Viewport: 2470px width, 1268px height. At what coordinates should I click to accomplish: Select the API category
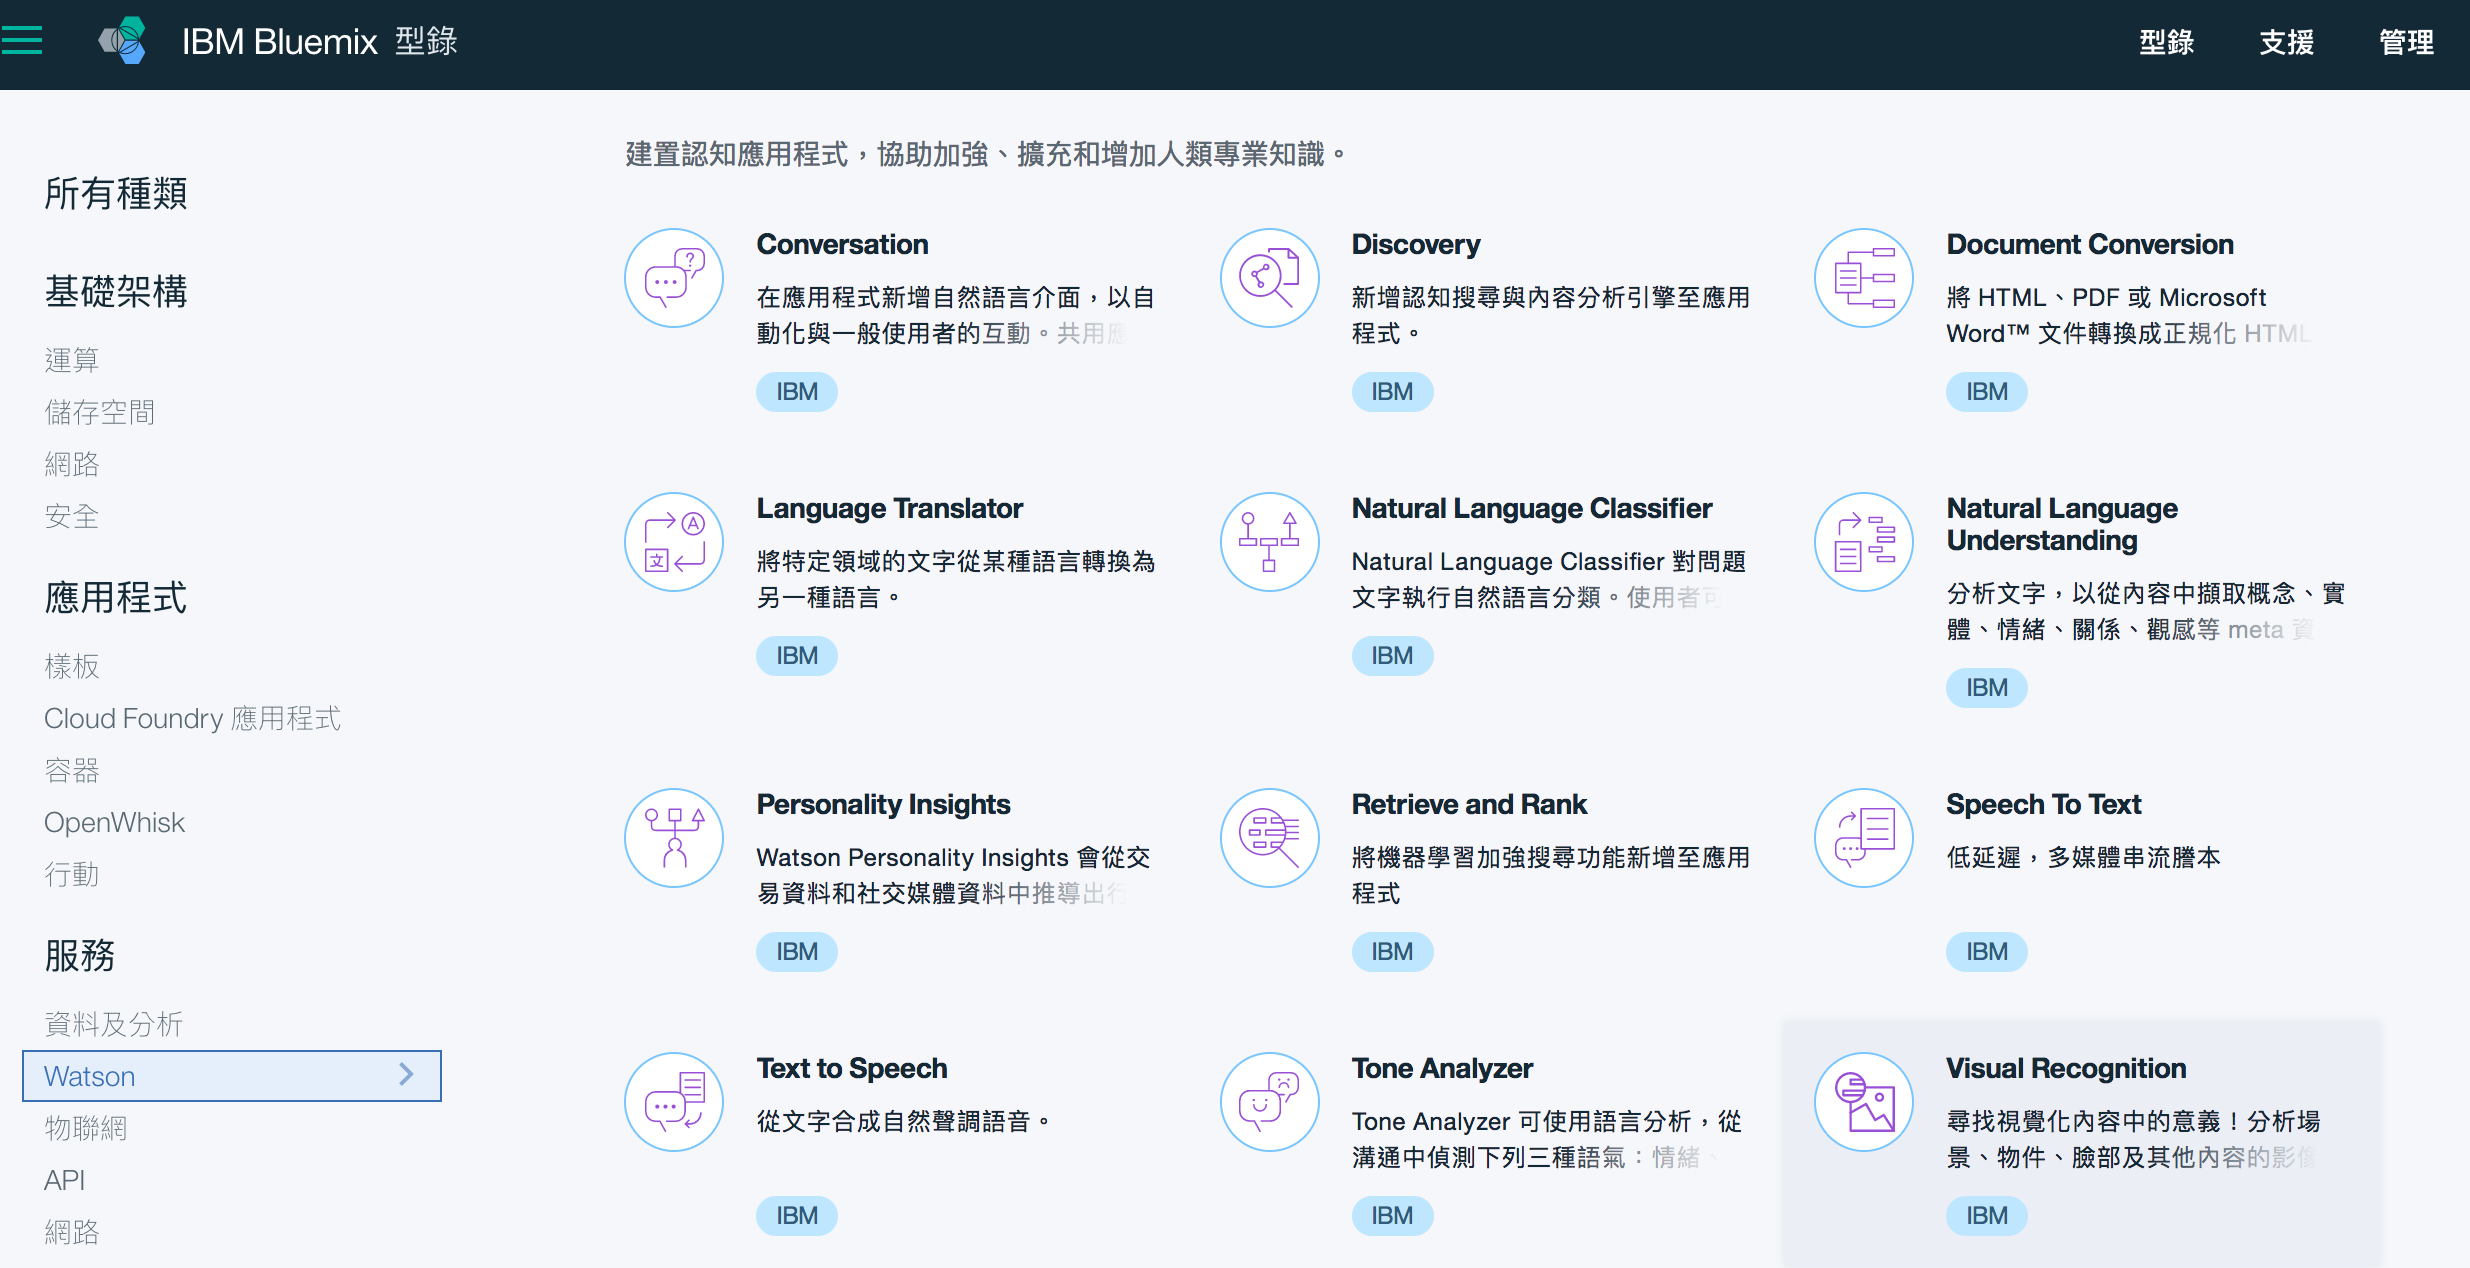65,1180
